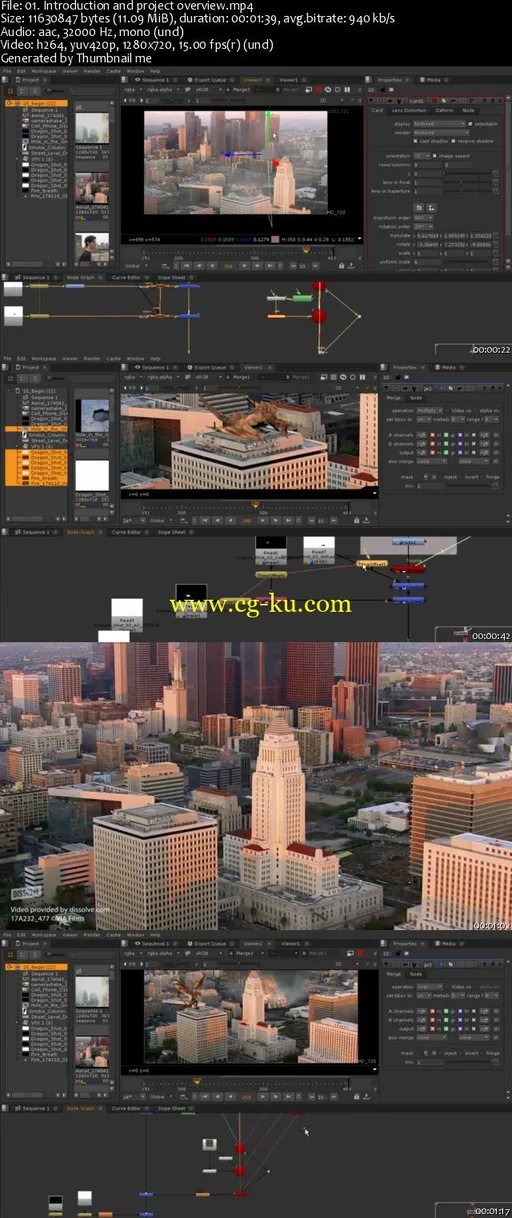Select Export Queue tab in the 00:00:22 frame
This screenshot has height=1218, width=512.
point(210,79)
